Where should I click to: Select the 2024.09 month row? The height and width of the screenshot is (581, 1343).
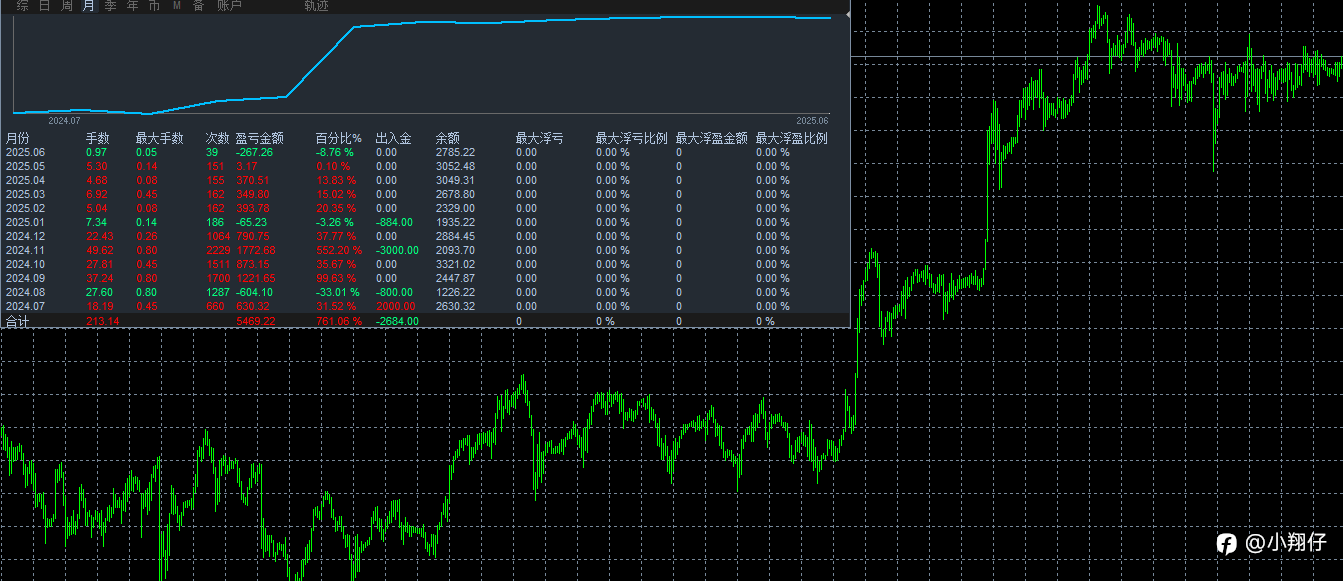click(x=425, y=278)
